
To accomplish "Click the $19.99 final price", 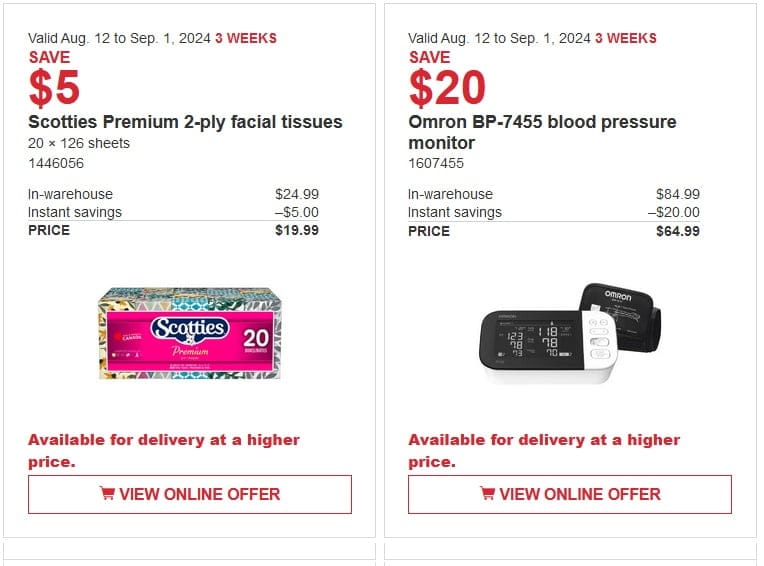I will tap(297, 230).
